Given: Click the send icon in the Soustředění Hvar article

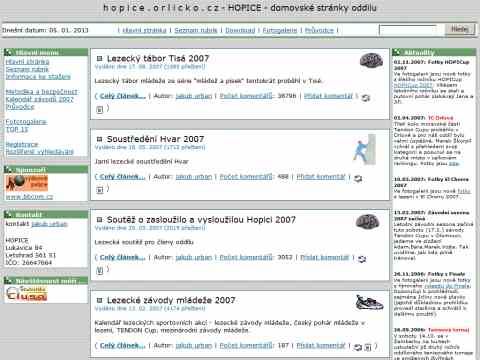Looking at the screenshot, I should 358,178.
